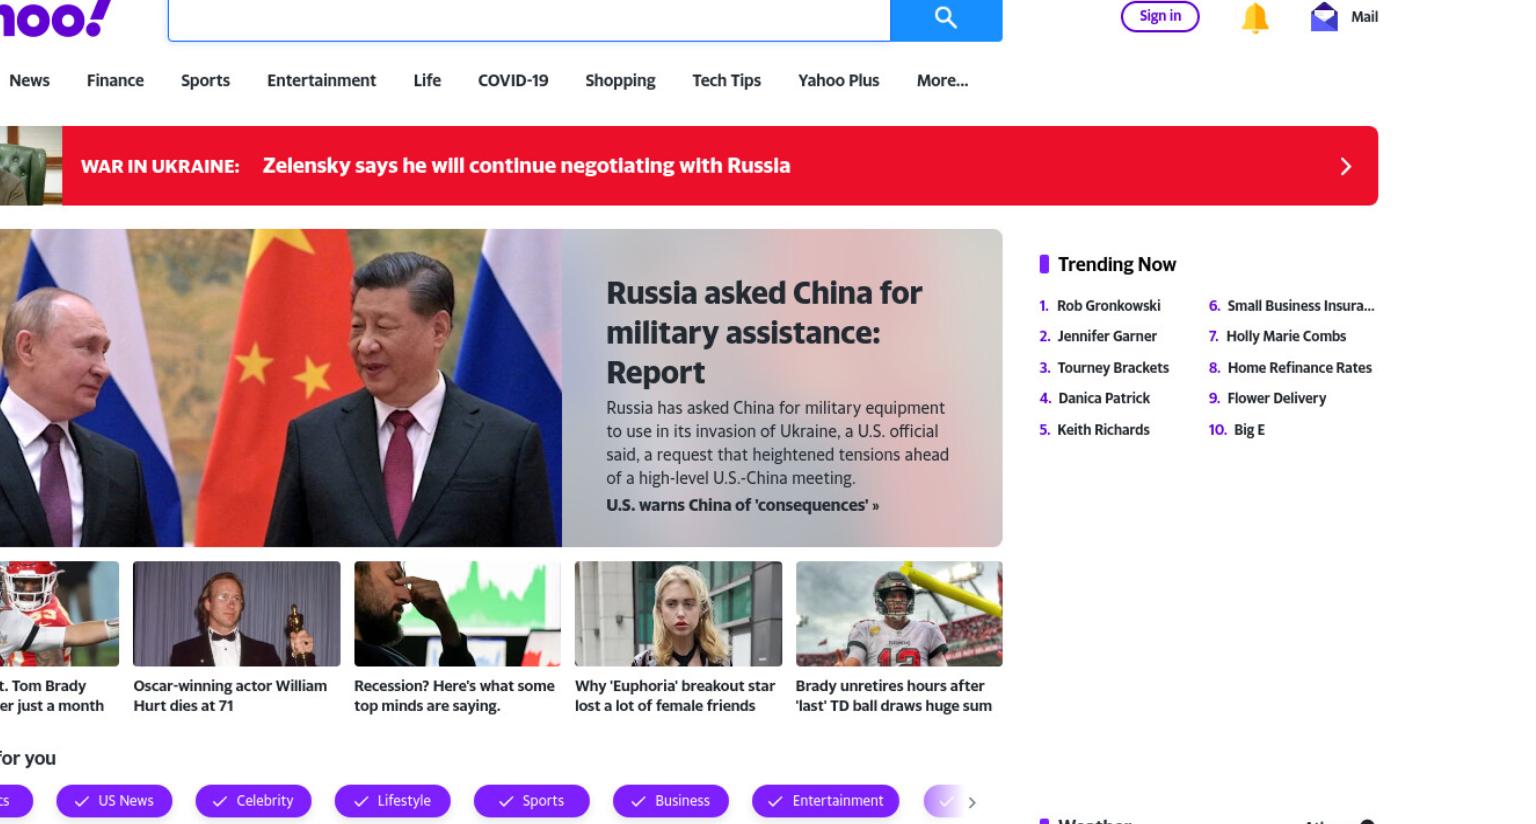Open notifications with the bell icon
Image resolution: width=1536 pixels, height=824 pixels.
click(1255, 17)
